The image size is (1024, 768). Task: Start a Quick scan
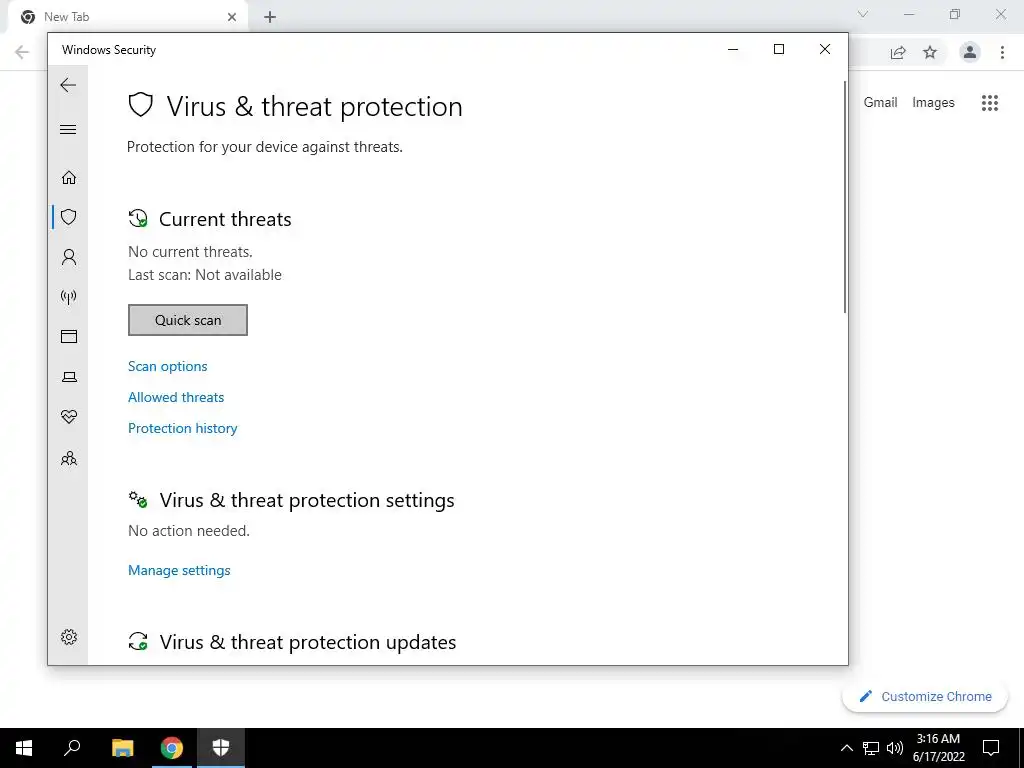187,320
